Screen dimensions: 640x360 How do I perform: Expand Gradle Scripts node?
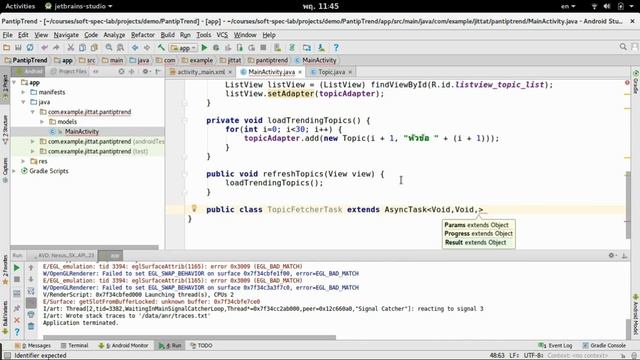point(14,171)
